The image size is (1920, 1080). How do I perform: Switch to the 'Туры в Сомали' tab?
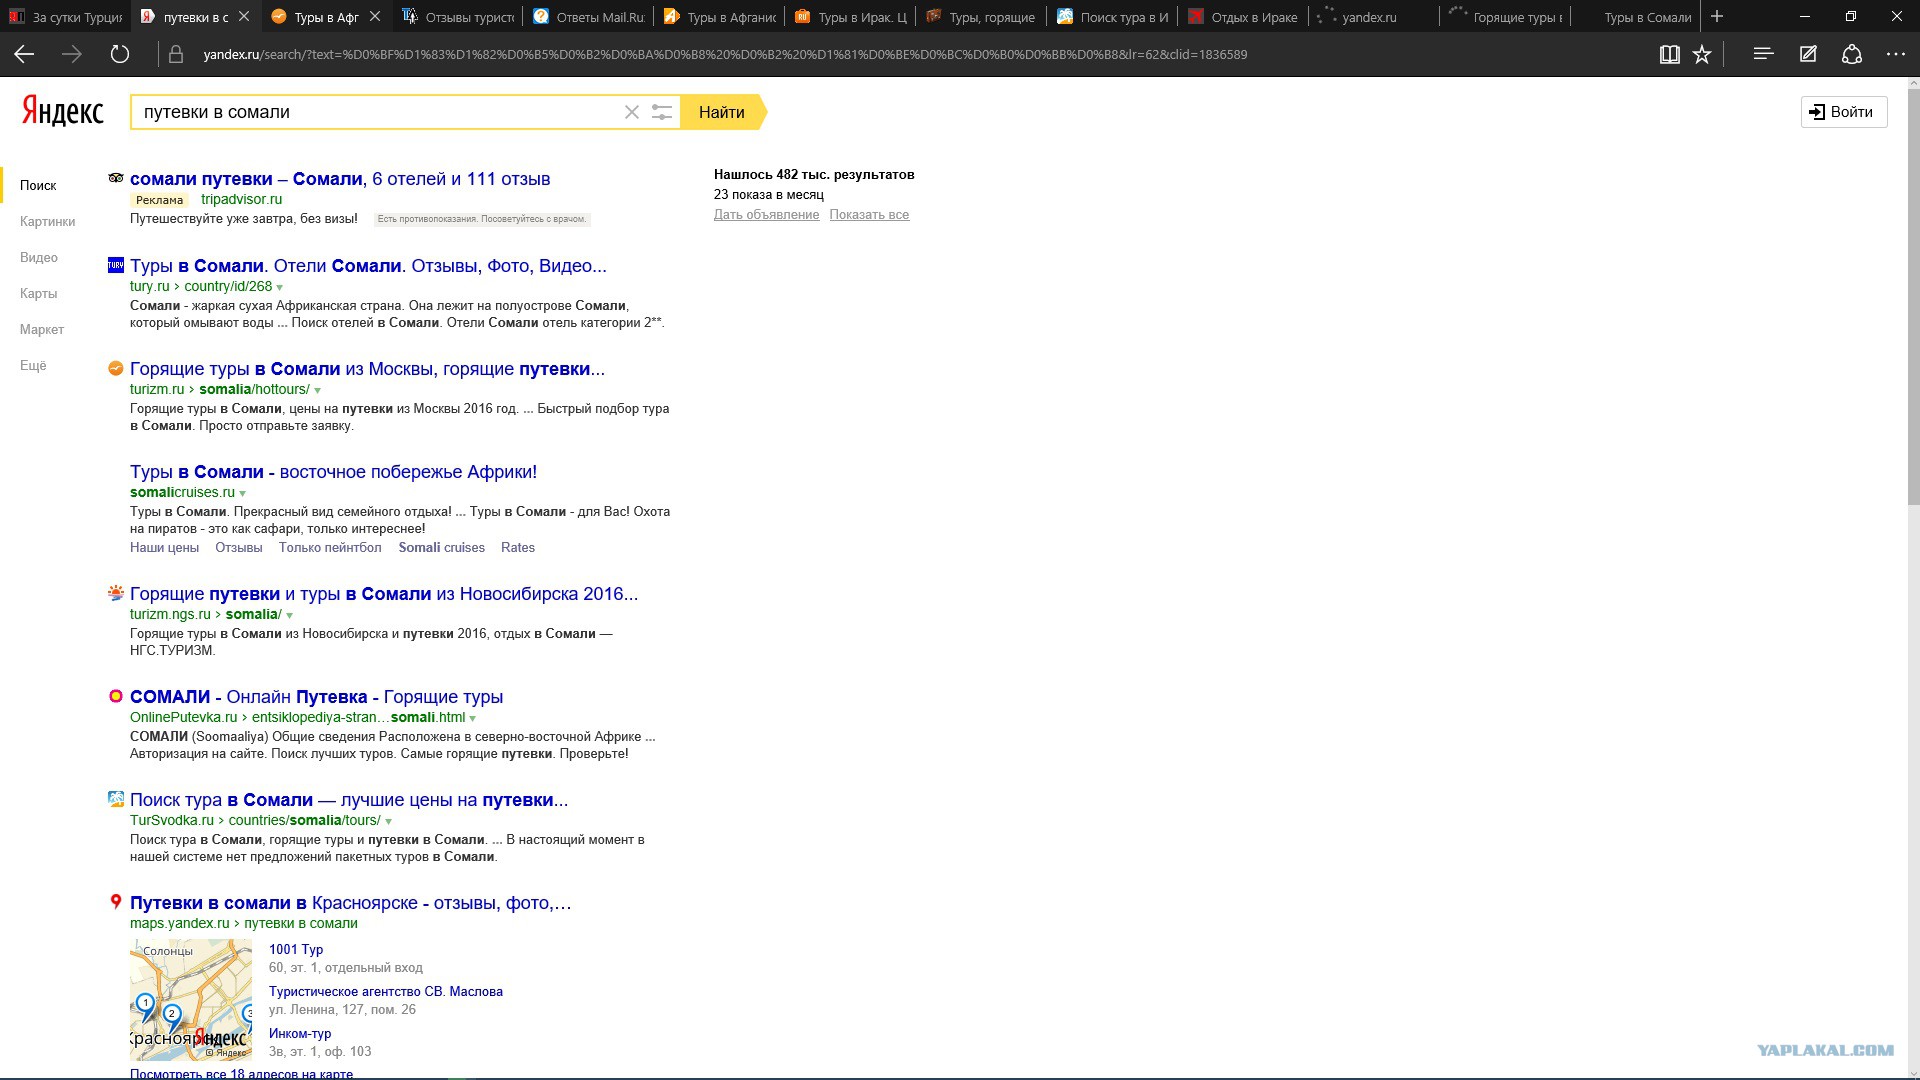[x=1636, y=17]
